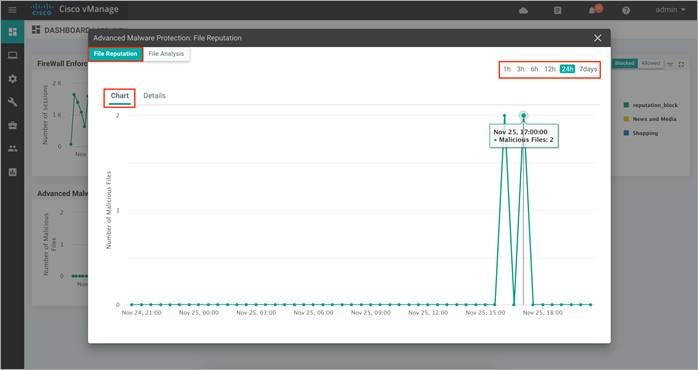Click the 'Nov 25, 18:00' axis label
This screenshot has width=698, height=370.
543,313
